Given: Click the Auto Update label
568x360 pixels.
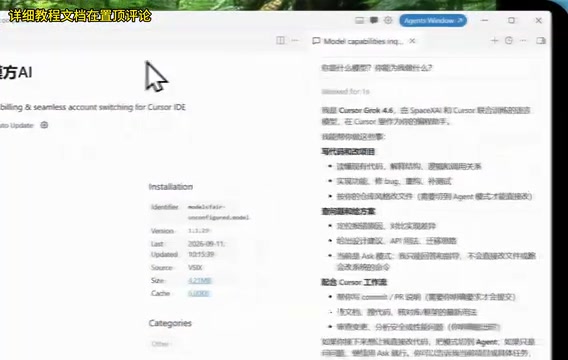Looking at the screenshot, I should [x=17, y=125].
